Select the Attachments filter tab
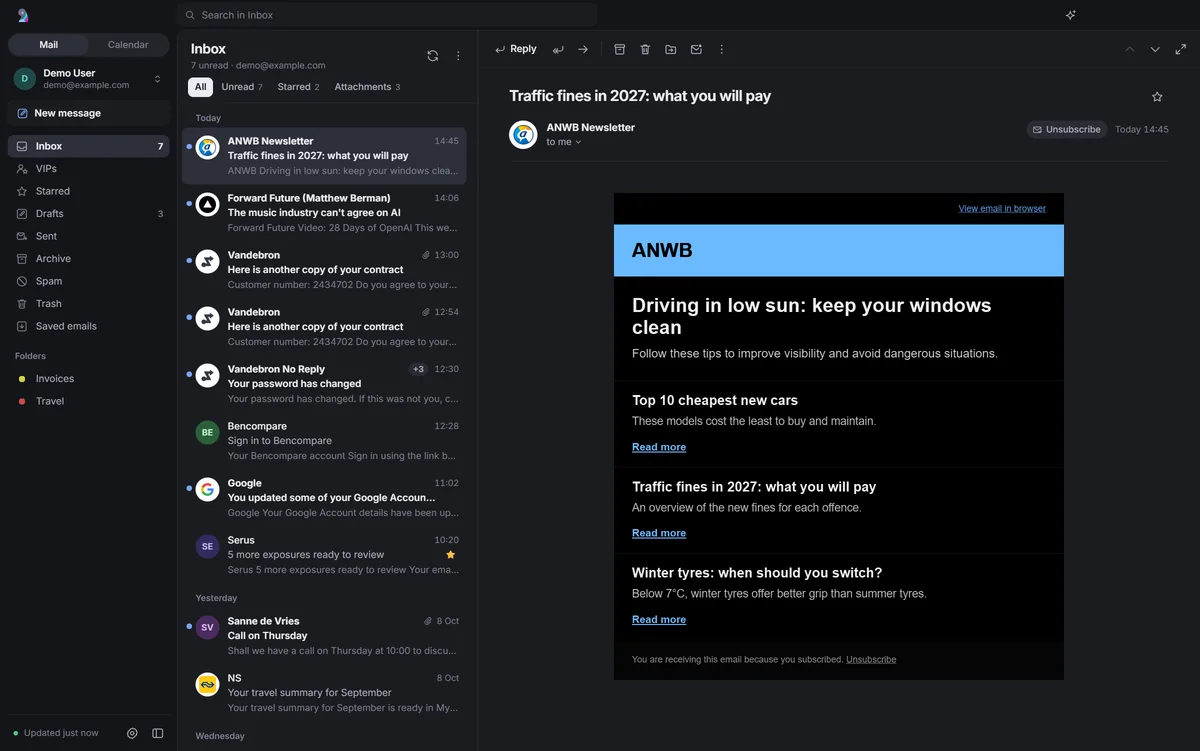 [367, 87]
